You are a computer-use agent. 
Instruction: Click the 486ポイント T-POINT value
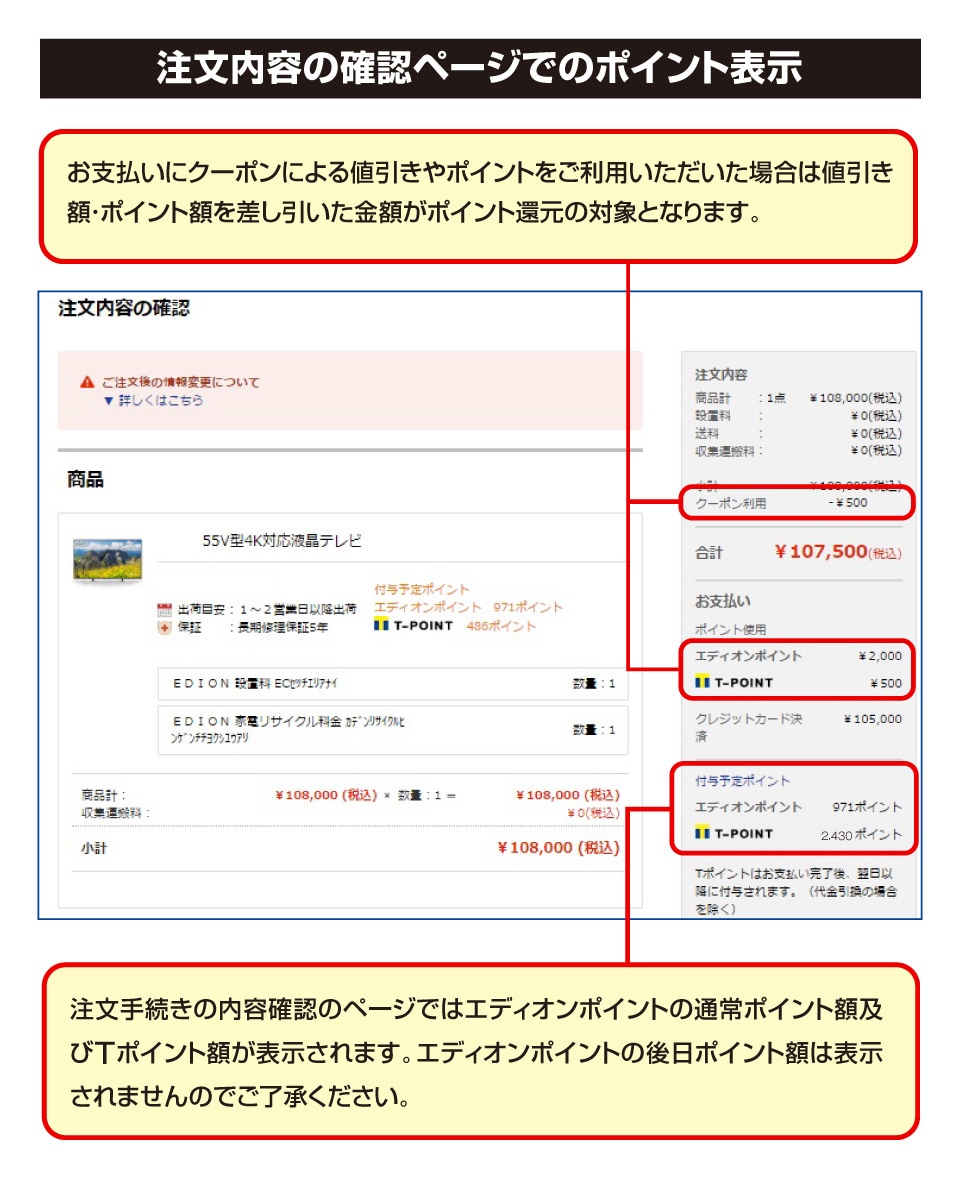coord(502,625)
